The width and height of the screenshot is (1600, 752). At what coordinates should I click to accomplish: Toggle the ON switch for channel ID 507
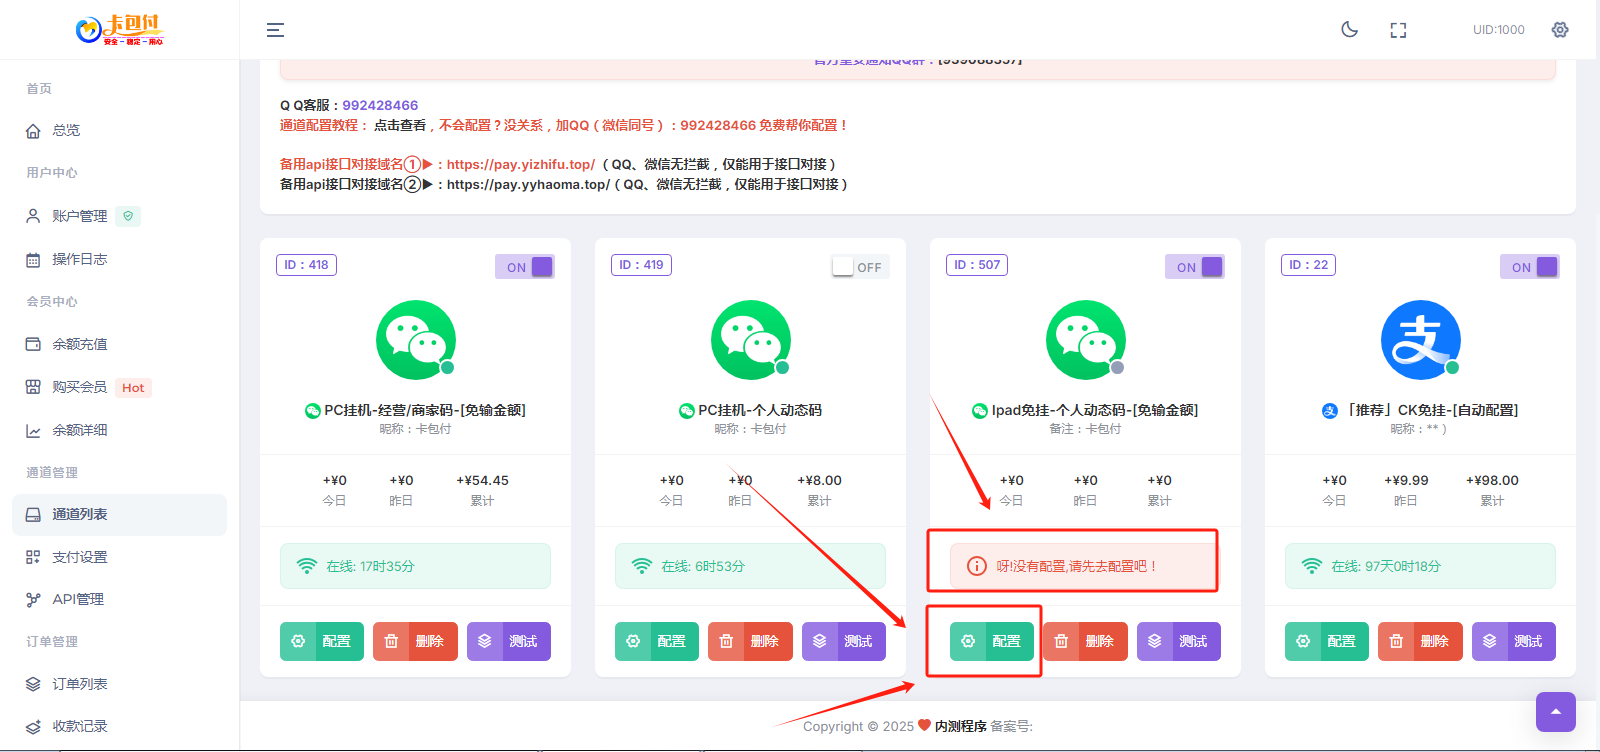(x=1195, y=267)
